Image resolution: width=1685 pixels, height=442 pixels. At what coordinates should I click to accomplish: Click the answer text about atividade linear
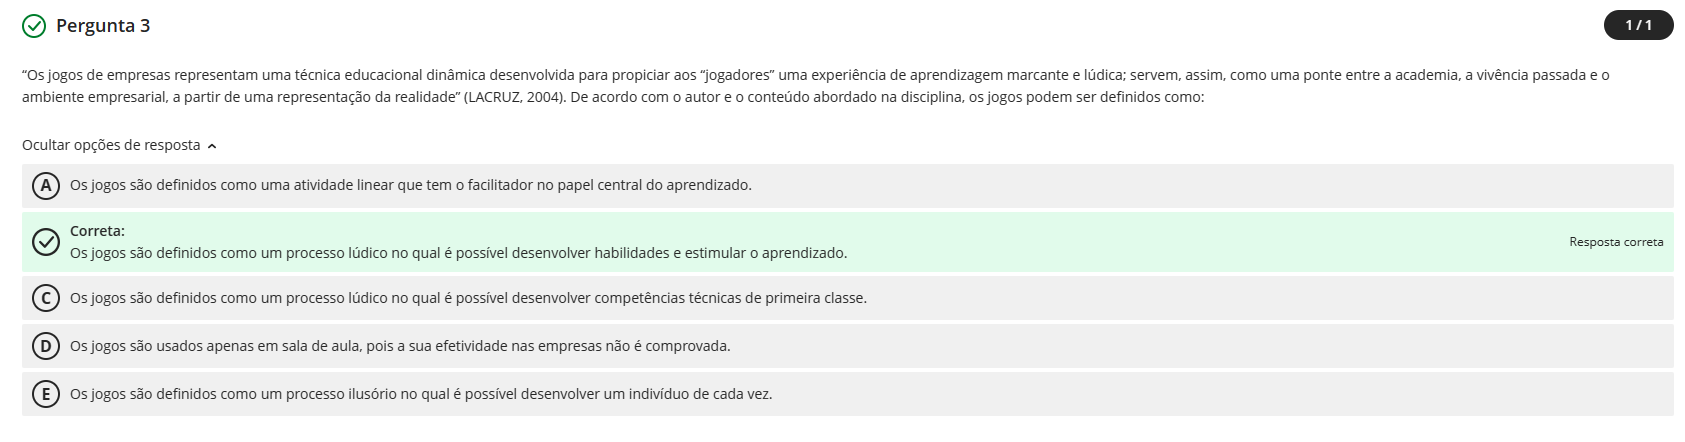[x=410, y=185]
